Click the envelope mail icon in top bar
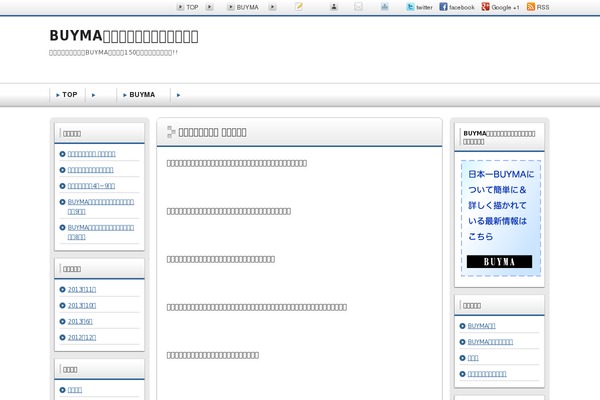Screen dimensions: 600x400 [x=358, y=7]
